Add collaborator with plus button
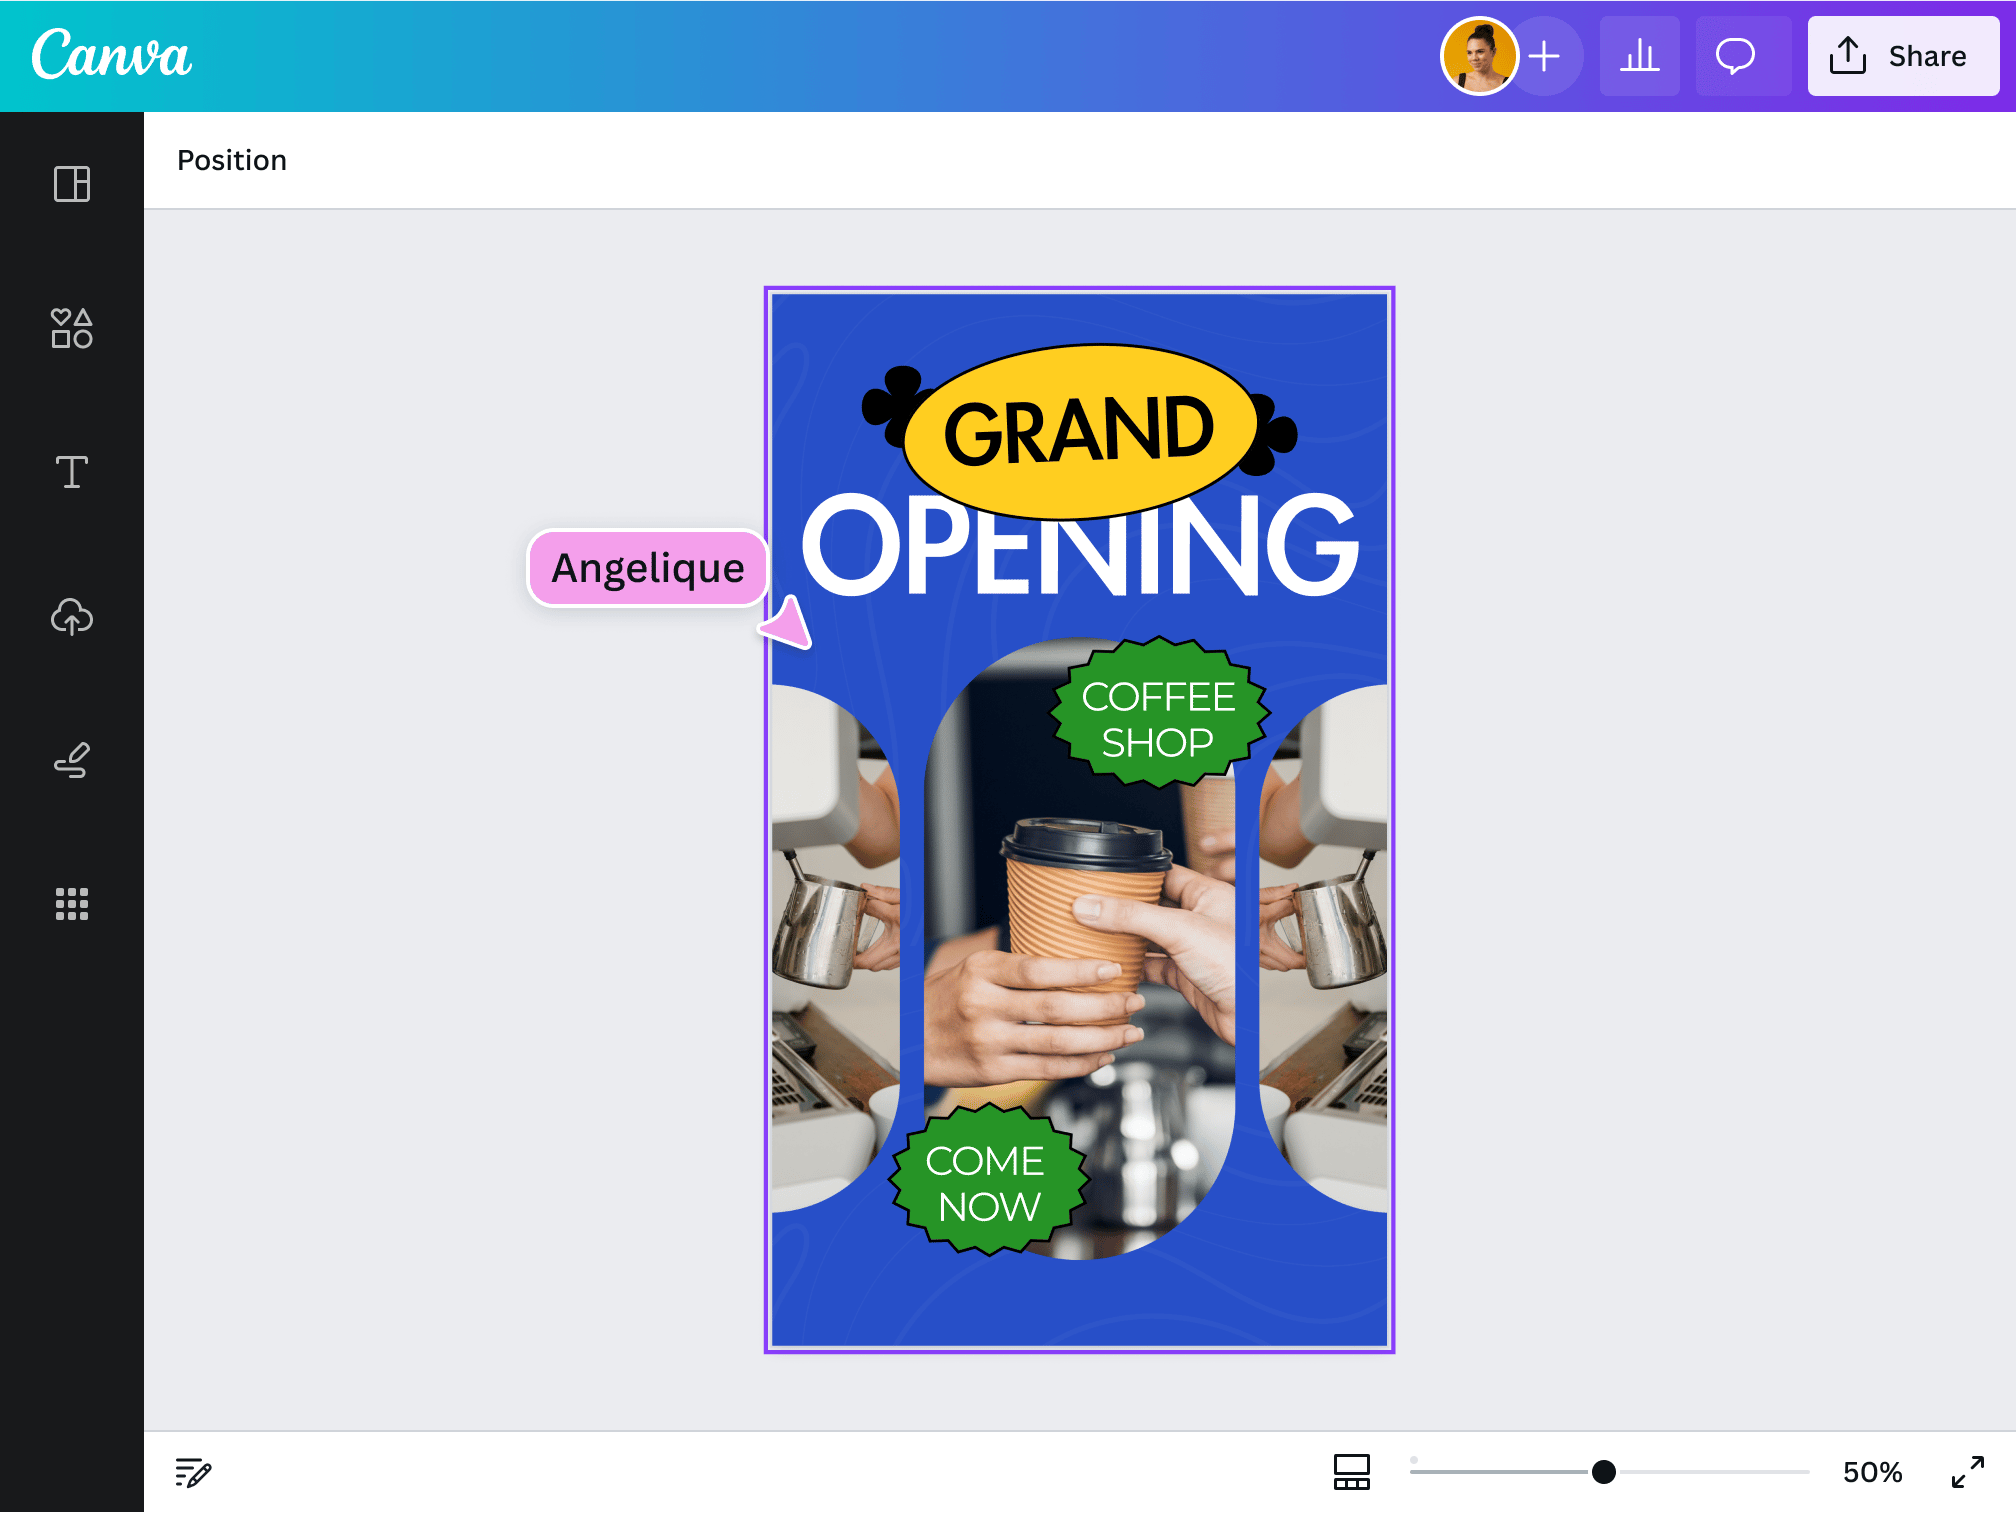 pos(1545,56)
